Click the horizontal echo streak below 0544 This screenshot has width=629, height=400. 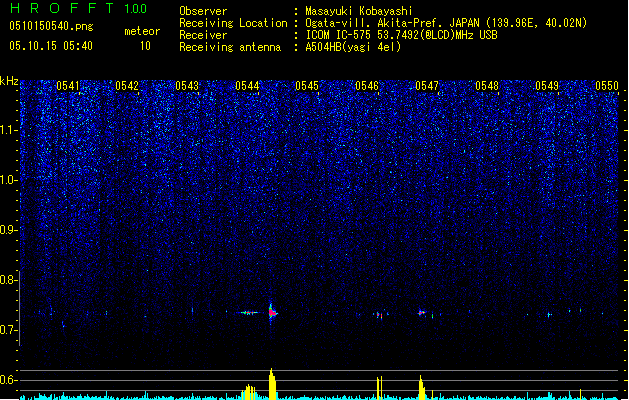pos(250,313)
